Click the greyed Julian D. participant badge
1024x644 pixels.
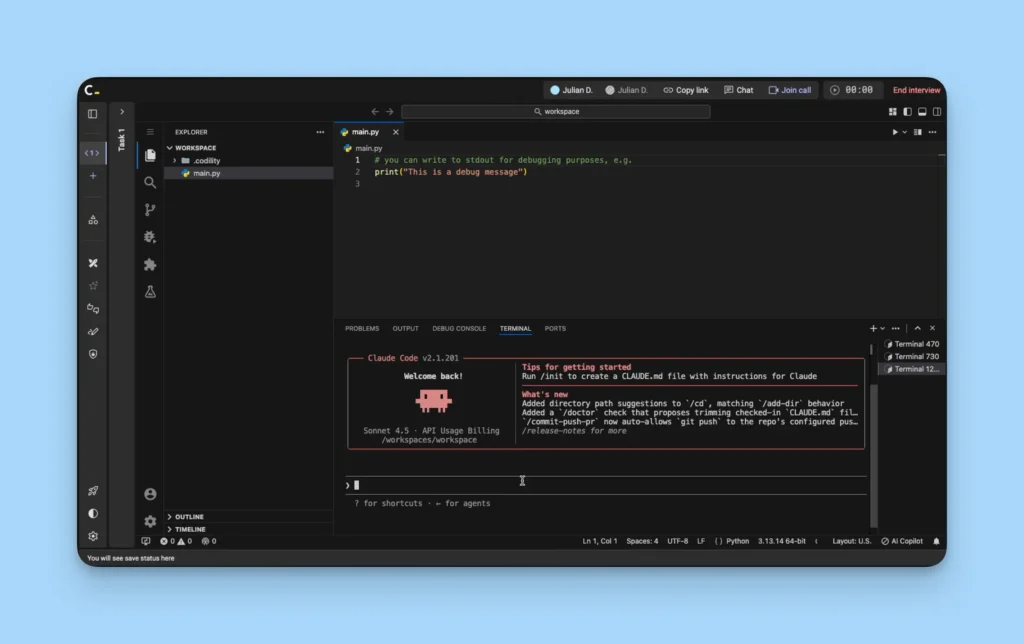coord(626,90)
